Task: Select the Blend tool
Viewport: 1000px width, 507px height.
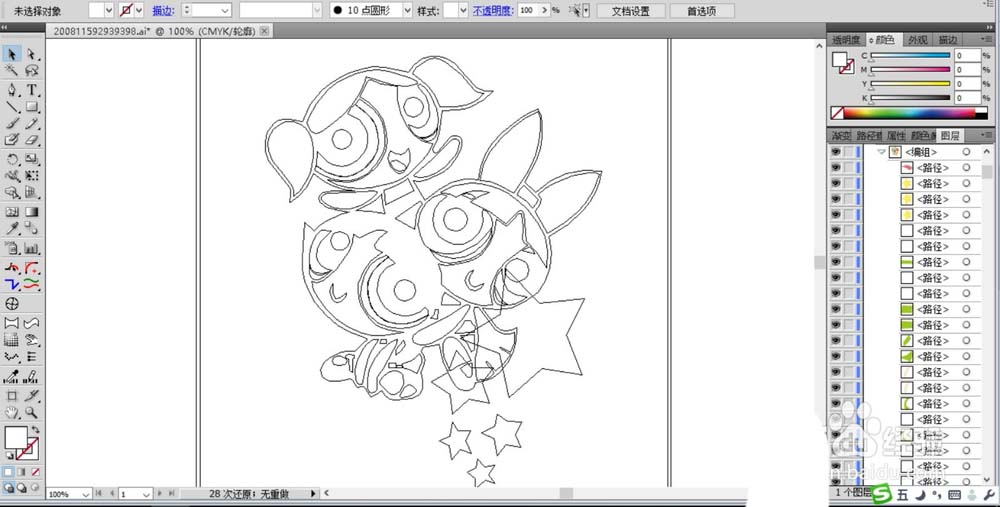Action: pyautogui.click(x=31, y=228)
